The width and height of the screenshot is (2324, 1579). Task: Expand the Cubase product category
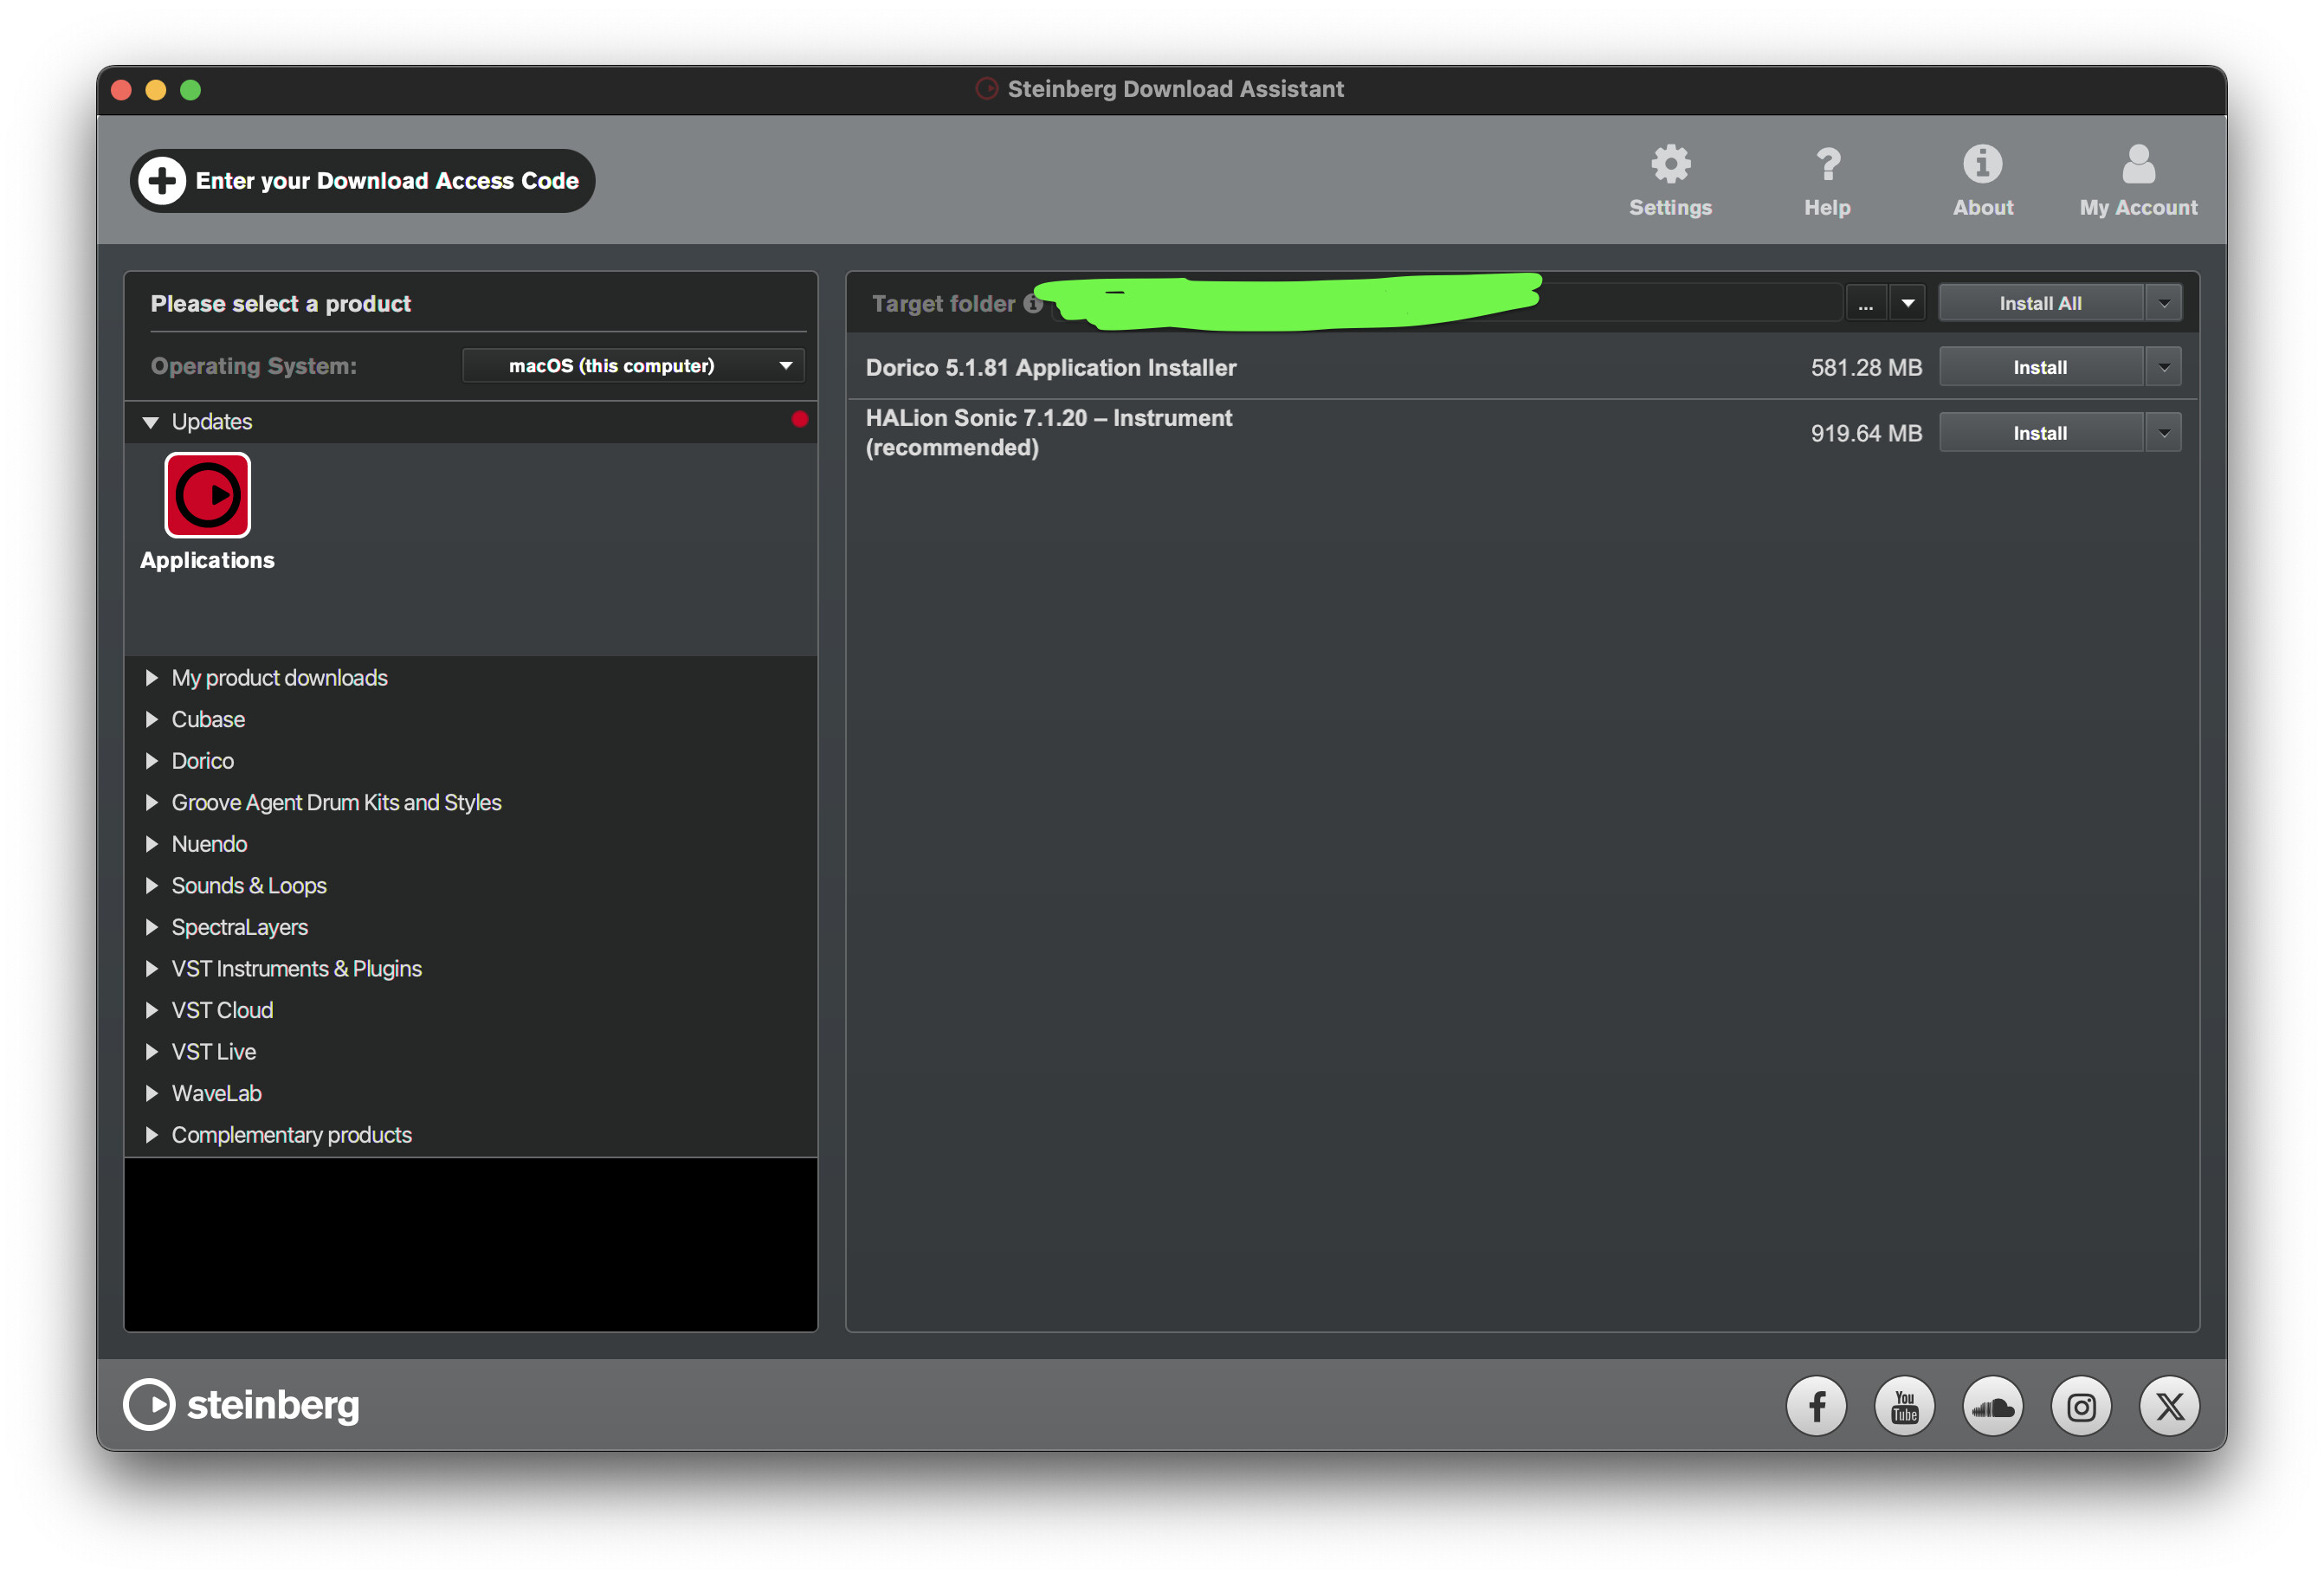(152, 719)
